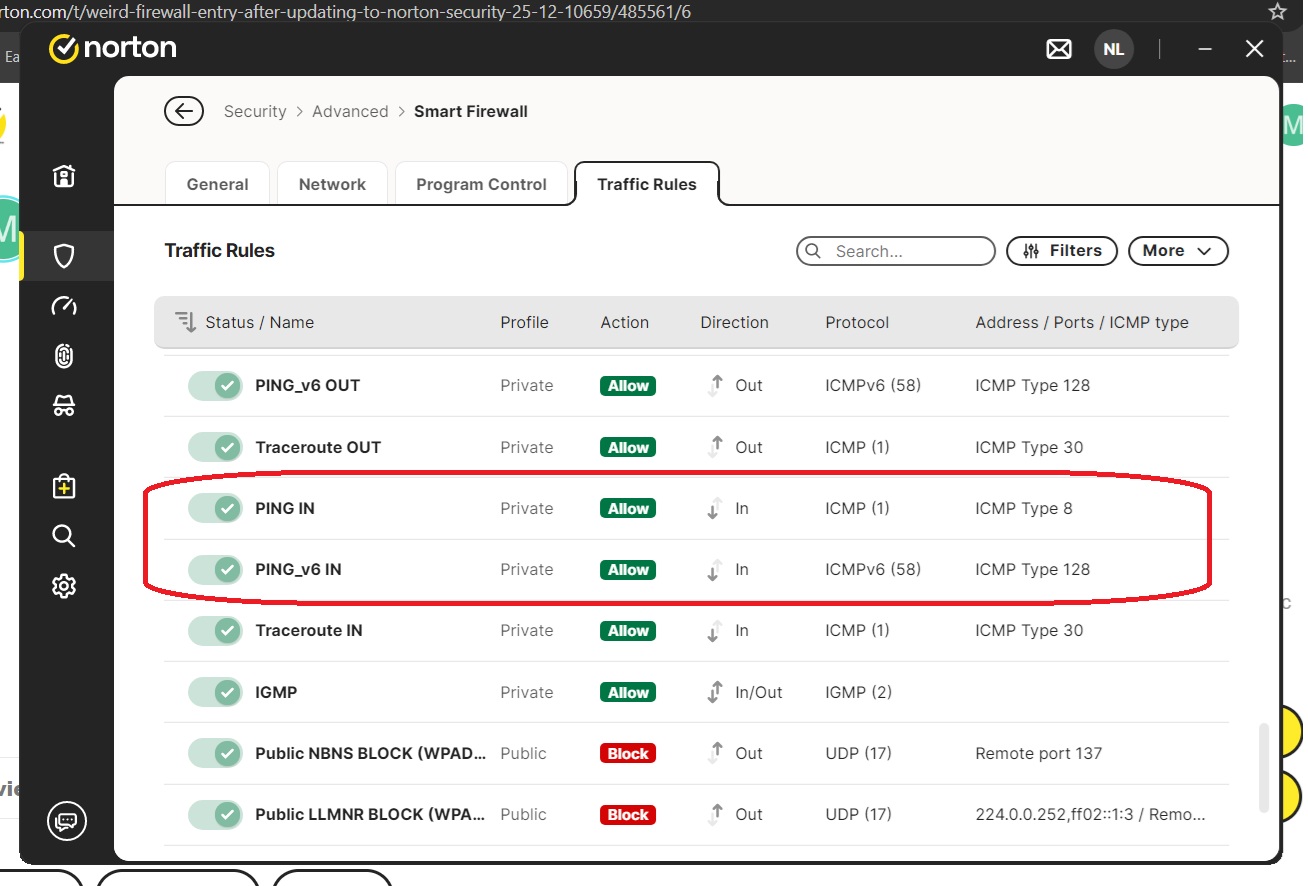Open the Performance speedometer sidebar icon

click(x=64, y=306)
